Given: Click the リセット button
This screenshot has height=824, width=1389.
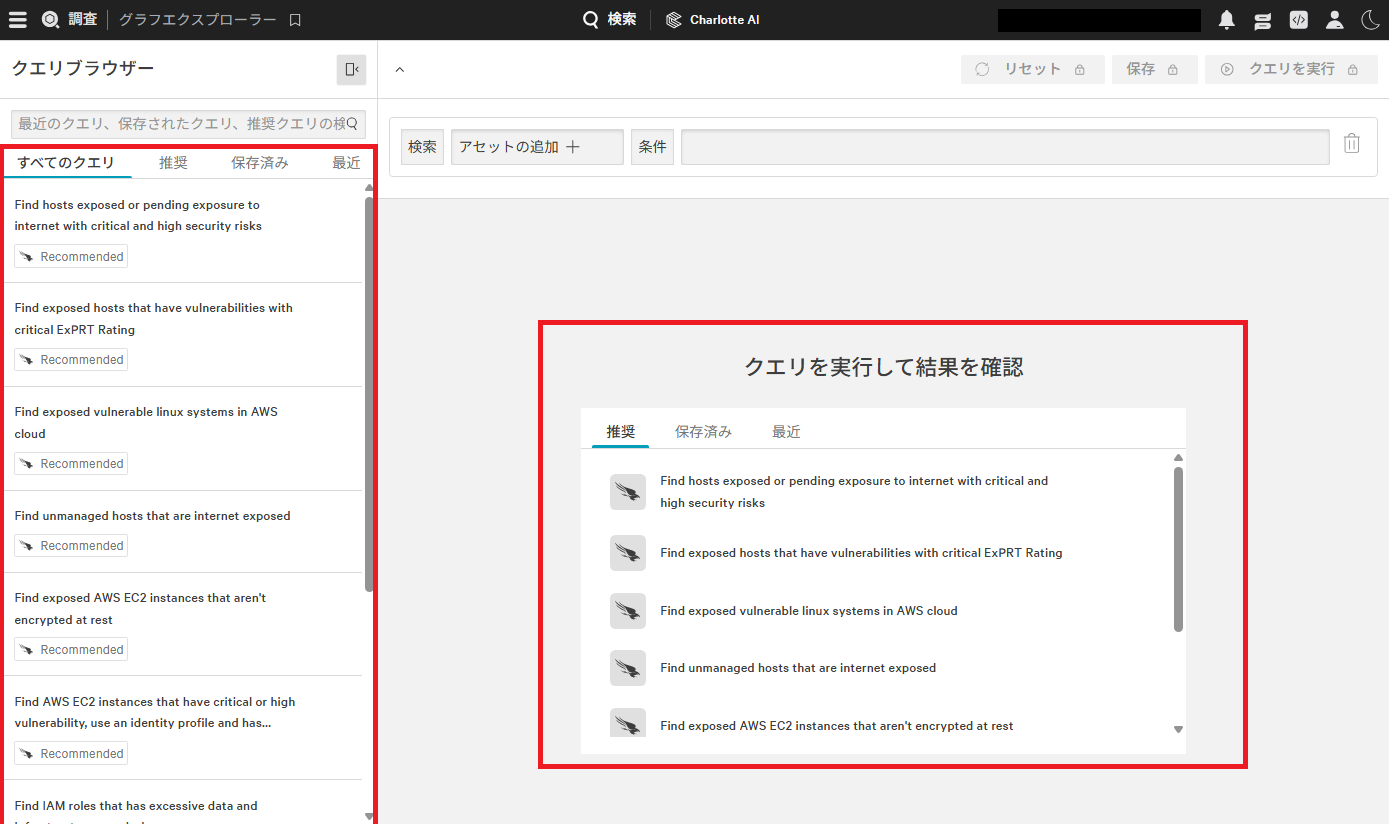Looking at the screenshot, I should click(1032, 69).
